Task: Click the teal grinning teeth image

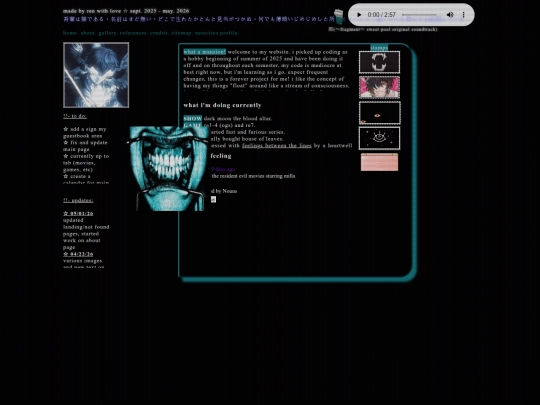Action: tap(169, 168)
